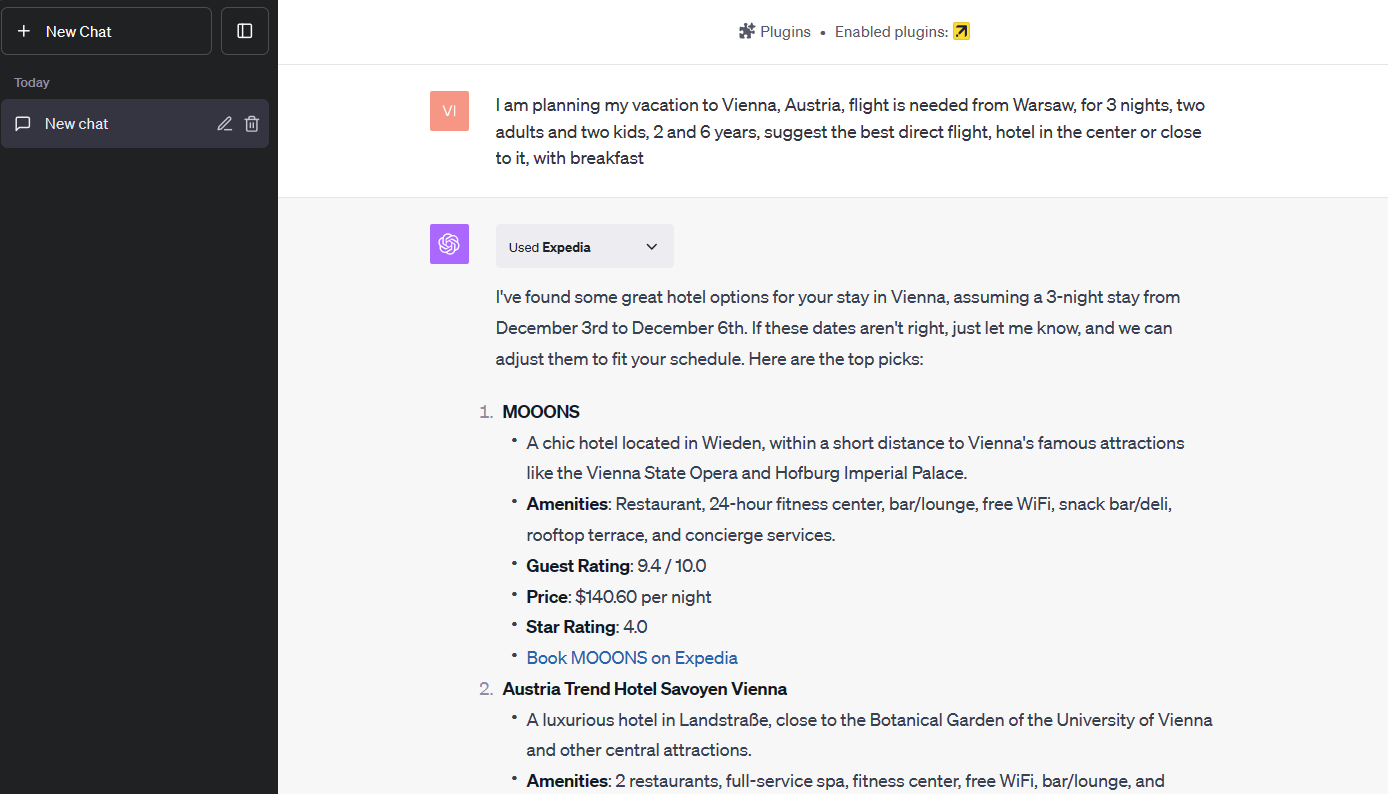The image size is (1388, 794).
Task: Click the Plugins puzzle icon
Action: pos(747,32)
